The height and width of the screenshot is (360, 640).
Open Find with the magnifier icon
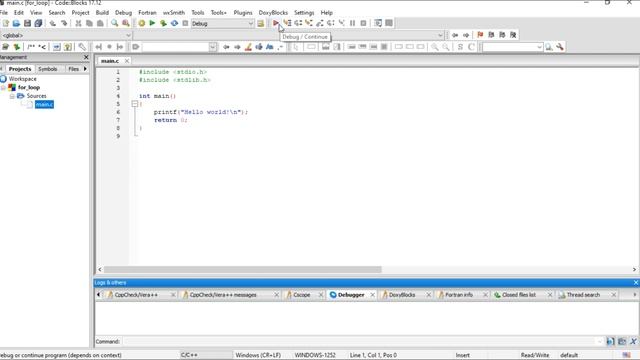pos(115,23)
